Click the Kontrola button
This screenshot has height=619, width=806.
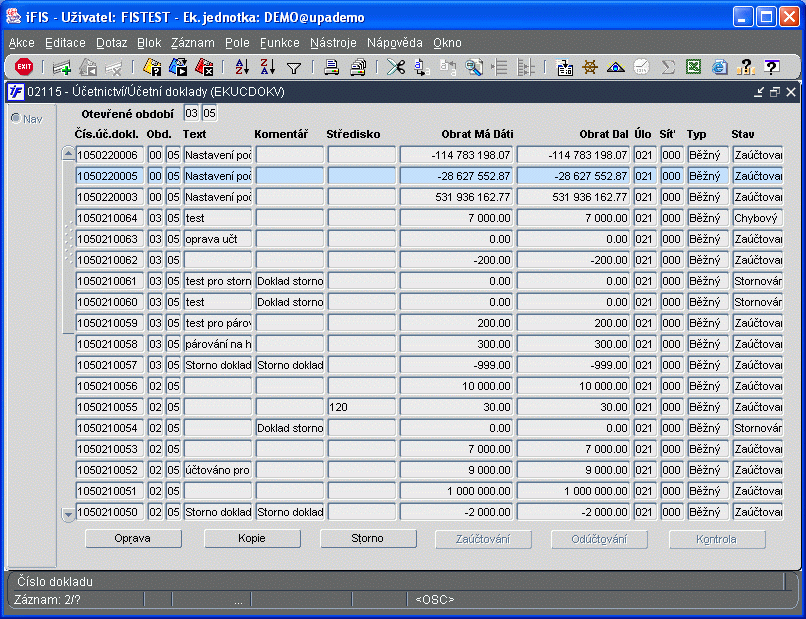tap(717, 539)
